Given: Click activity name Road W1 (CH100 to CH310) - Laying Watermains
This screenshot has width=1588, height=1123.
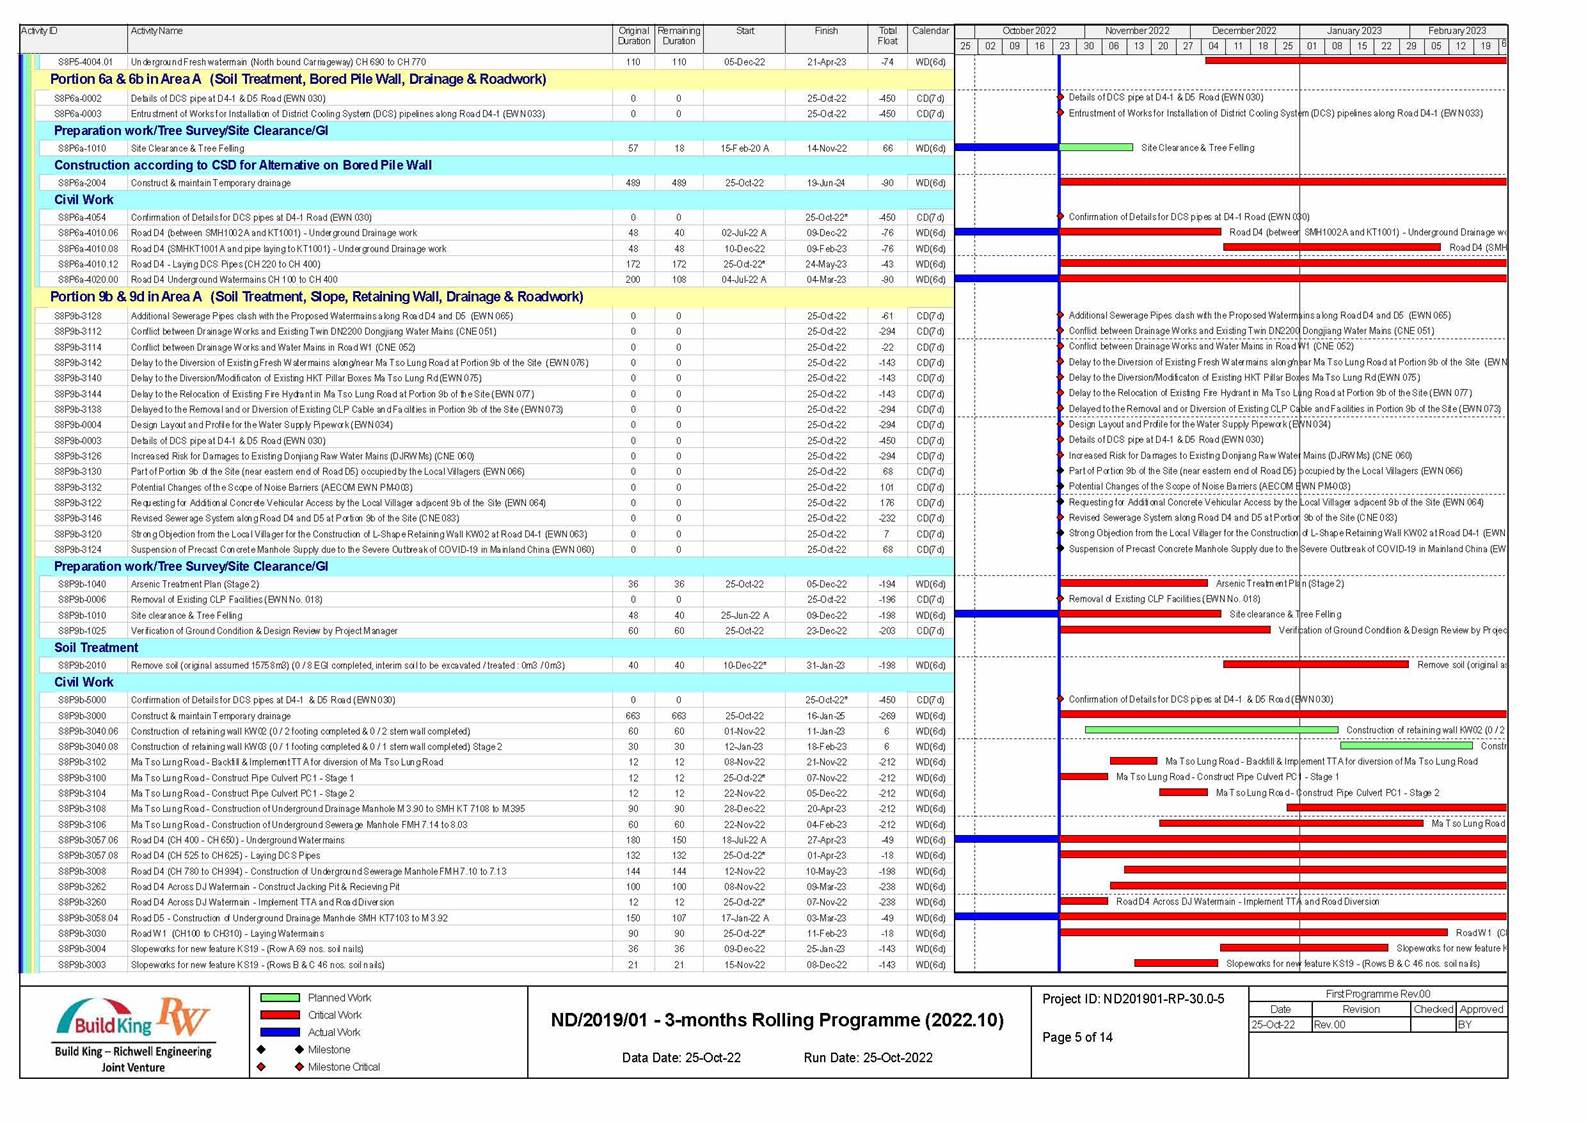Looking at the screenshot, I should click(x=228, y=934).
